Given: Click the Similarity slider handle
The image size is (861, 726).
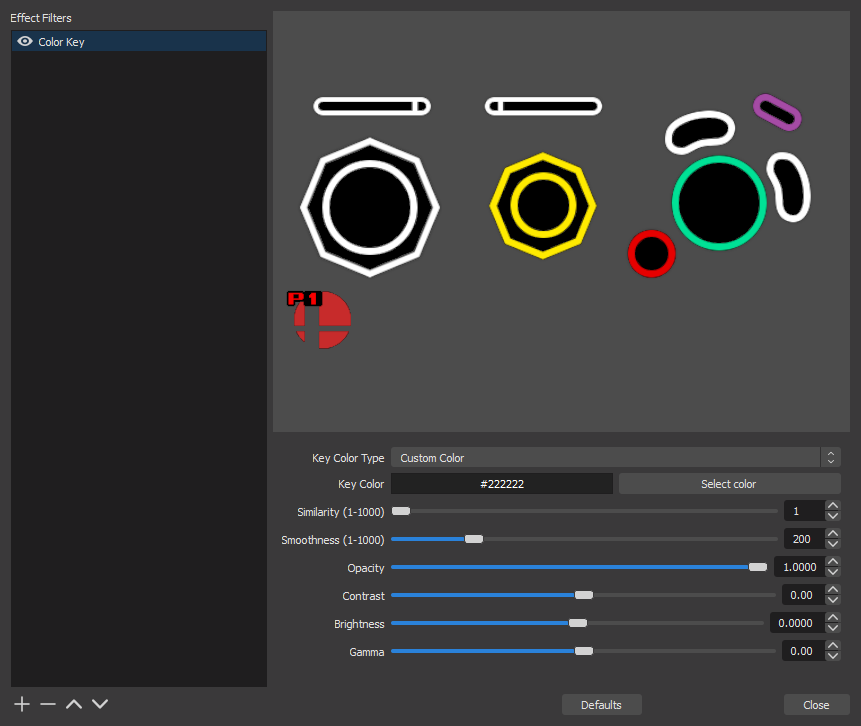Looking at the screenshot, I should click(x=401, y=511).
